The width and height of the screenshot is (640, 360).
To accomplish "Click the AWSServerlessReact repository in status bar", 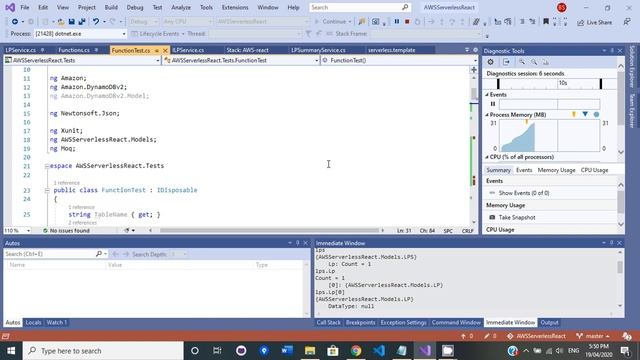I will coord(537,336).
